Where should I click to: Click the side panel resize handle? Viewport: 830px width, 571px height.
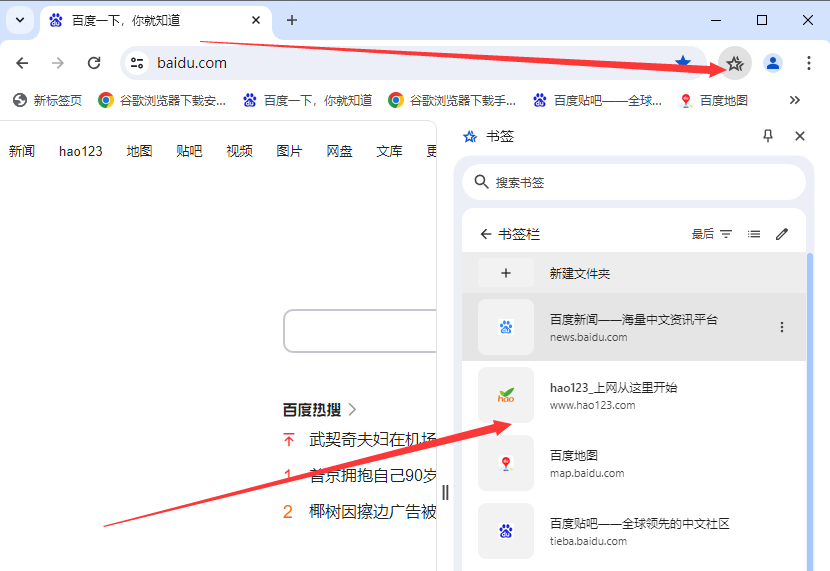445,493
